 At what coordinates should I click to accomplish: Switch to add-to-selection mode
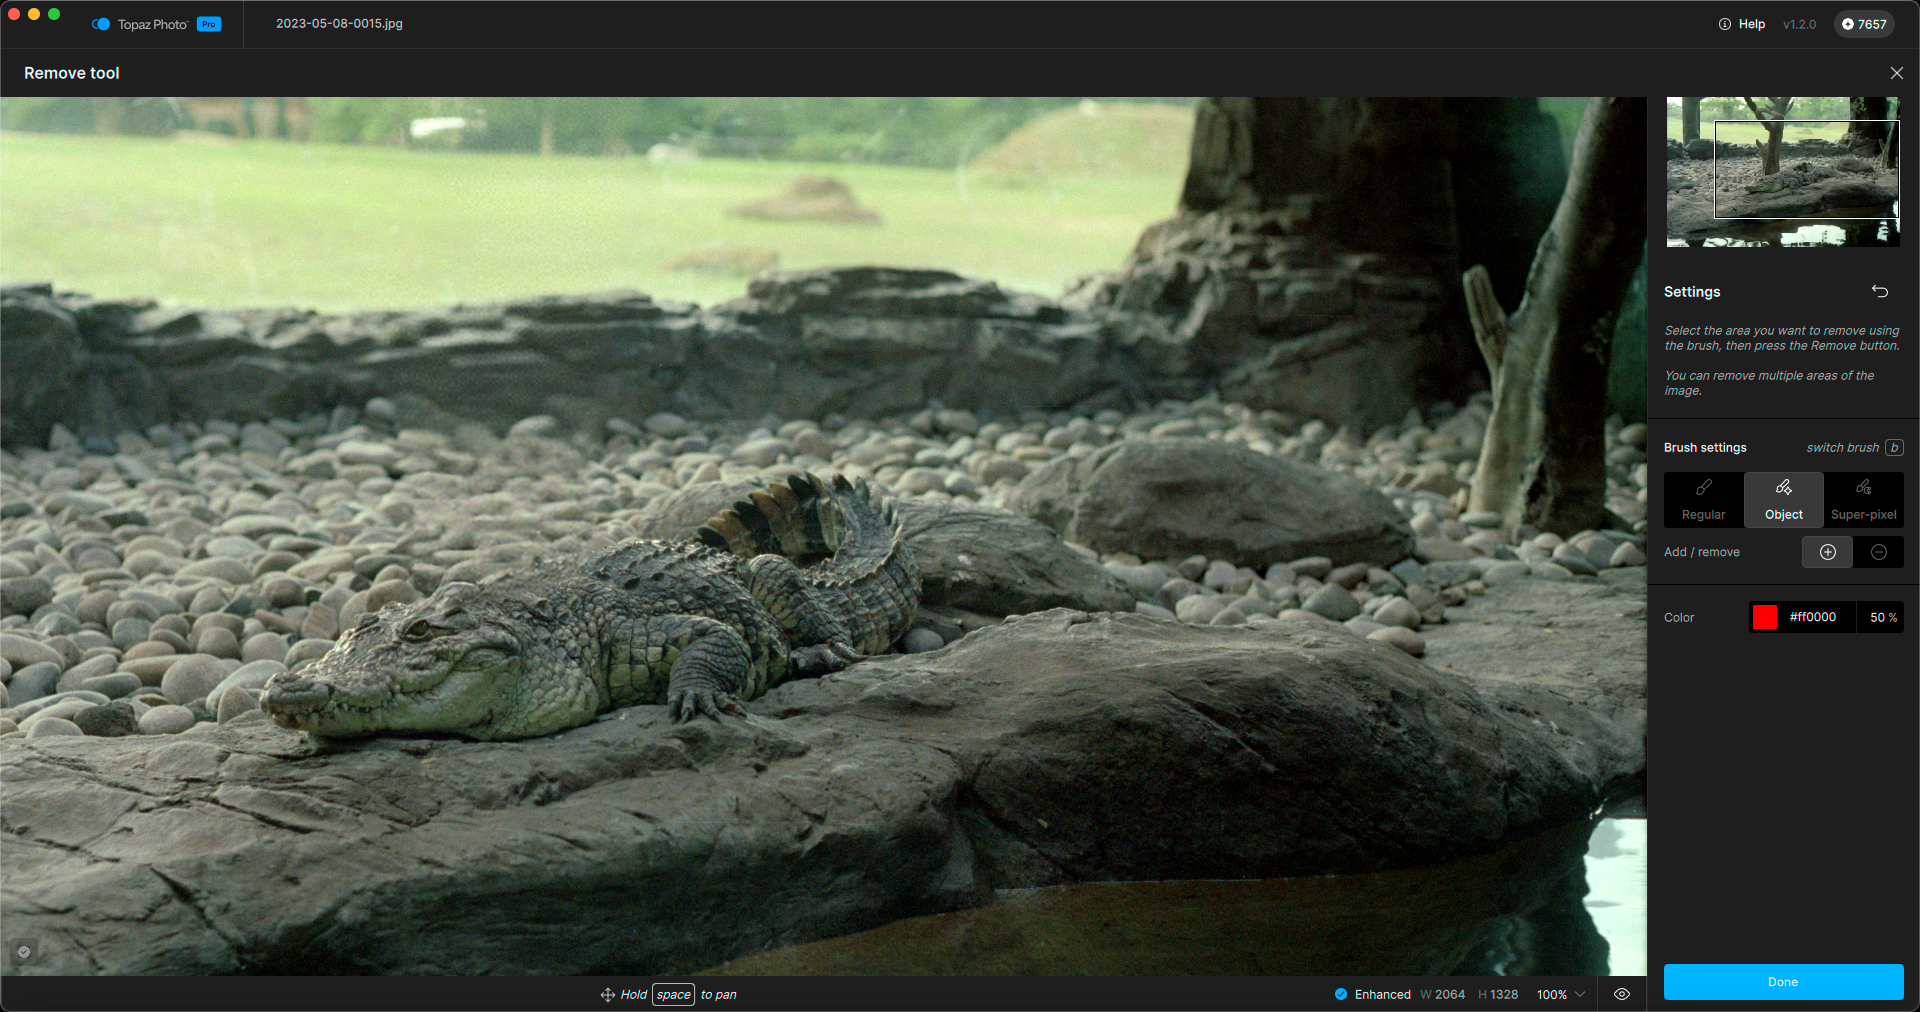1827,552
